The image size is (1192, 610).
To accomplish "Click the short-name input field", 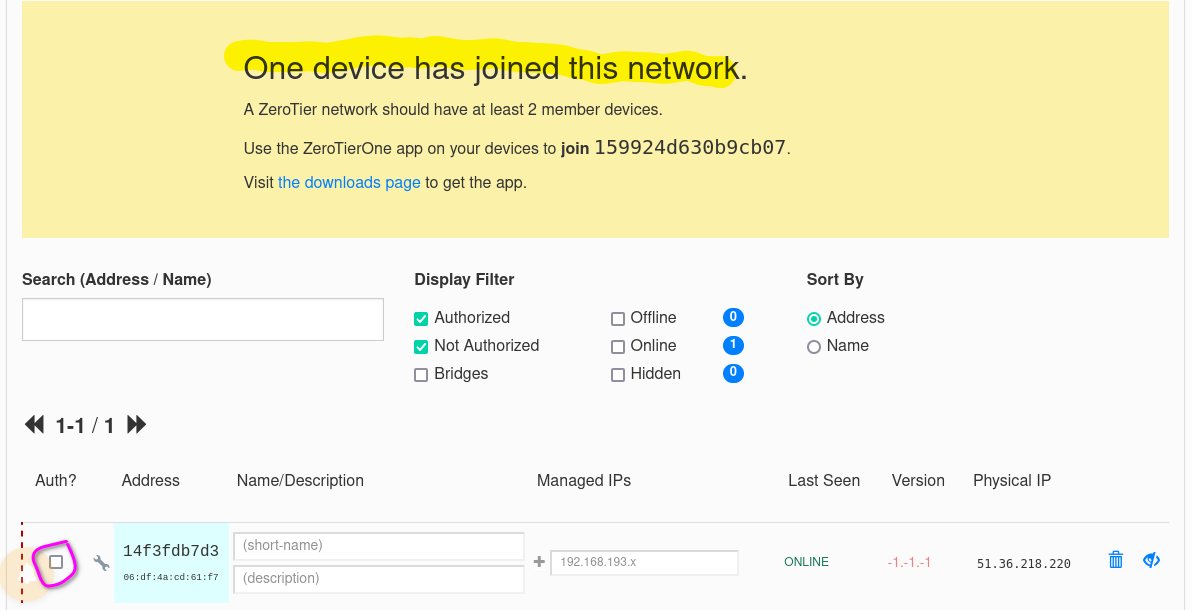I will pos(379,545).
